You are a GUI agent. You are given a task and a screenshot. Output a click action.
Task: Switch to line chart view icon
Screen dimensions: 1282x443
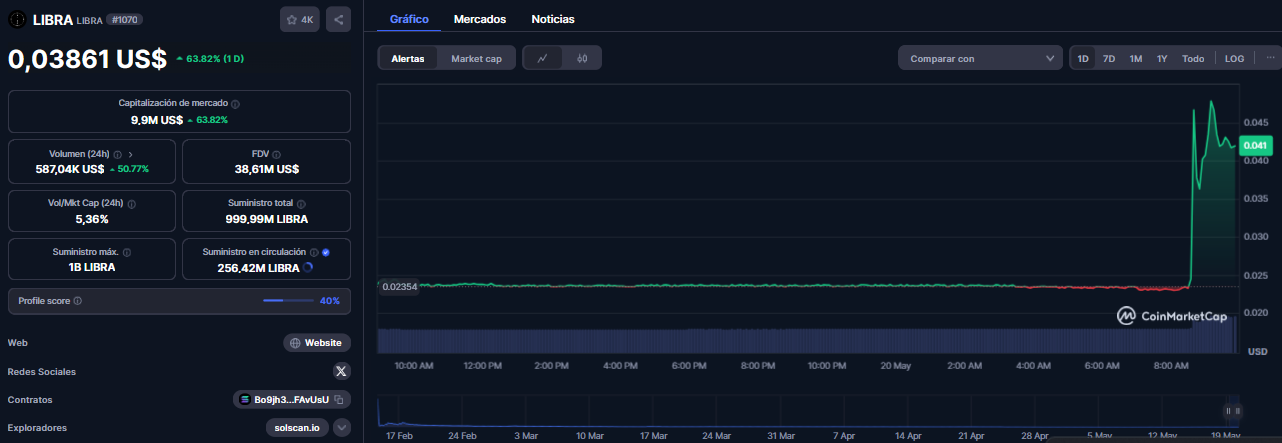[543, 59]
